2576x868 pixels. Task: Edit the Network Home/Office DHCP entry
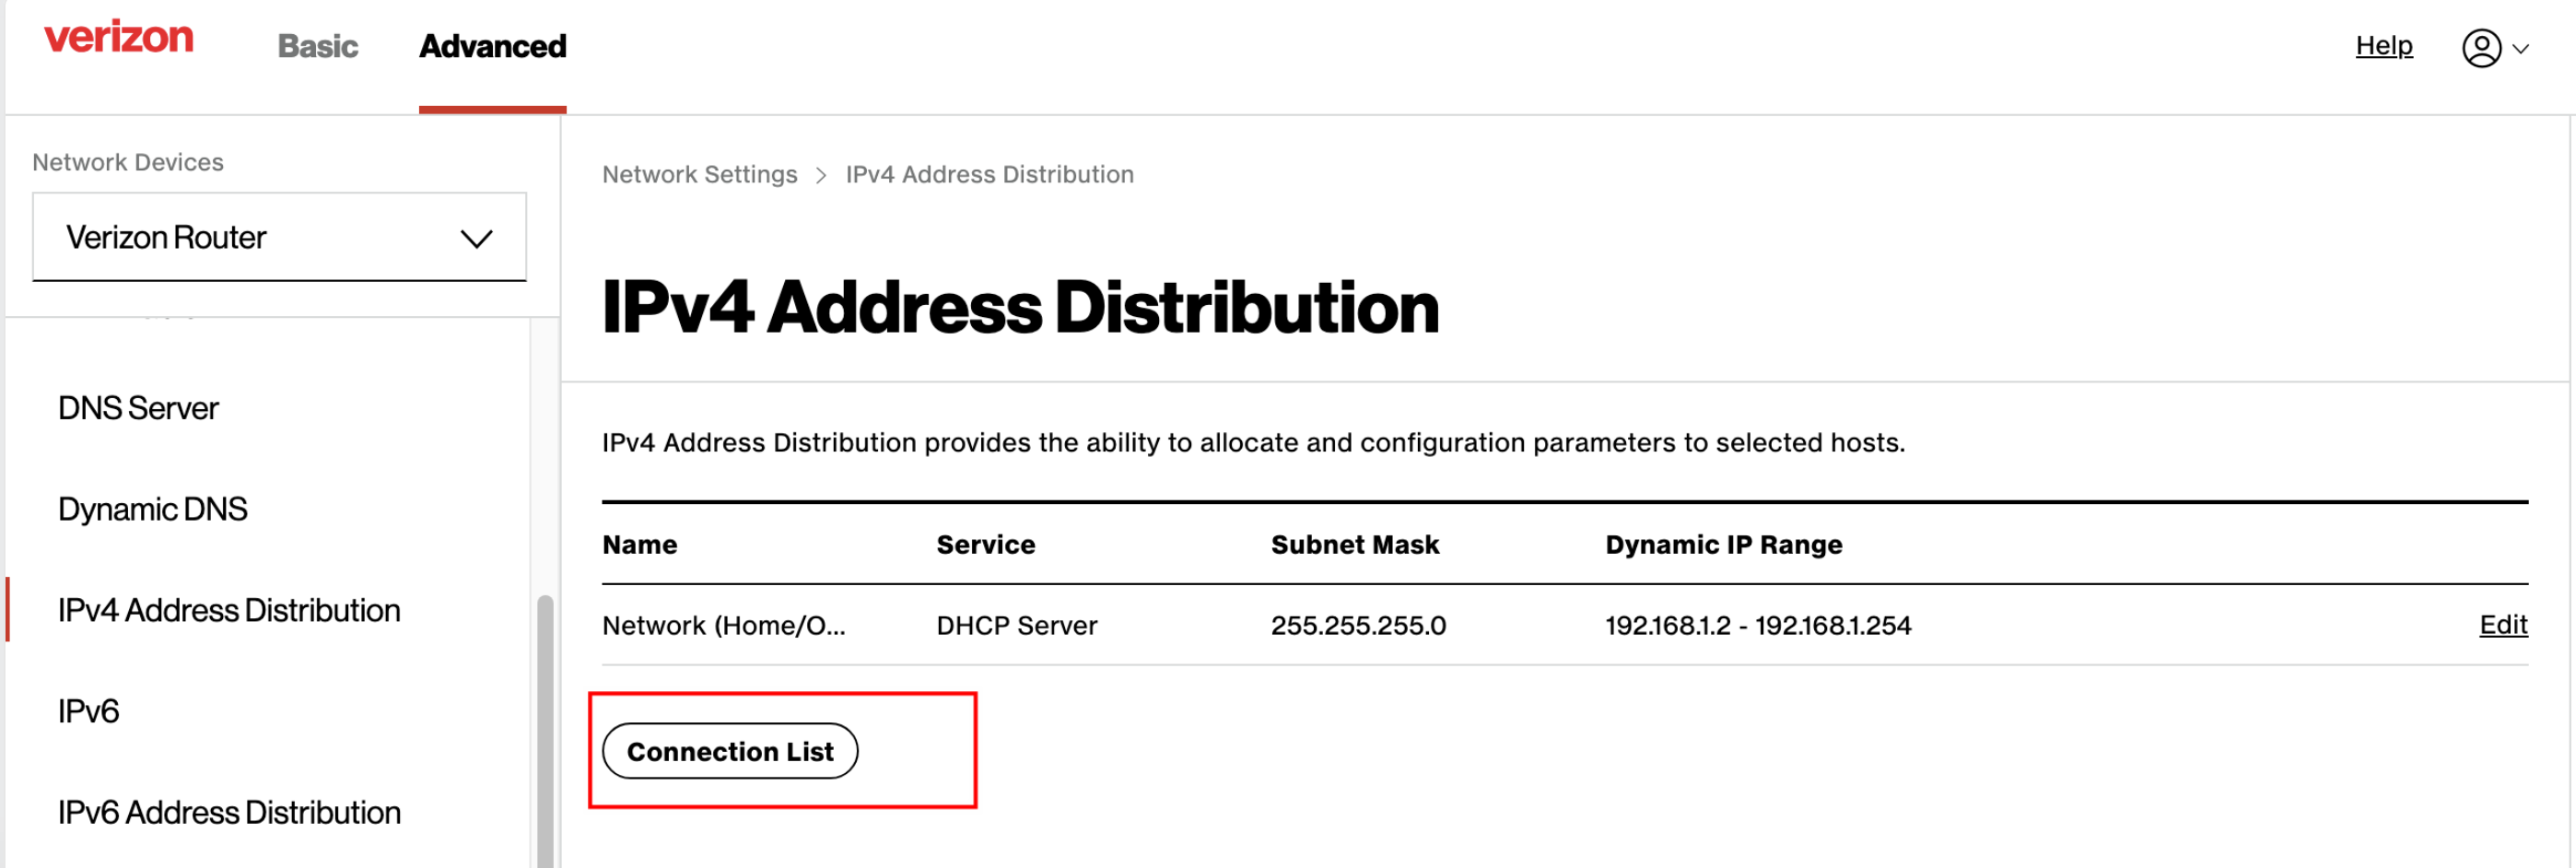[2502, 625]
